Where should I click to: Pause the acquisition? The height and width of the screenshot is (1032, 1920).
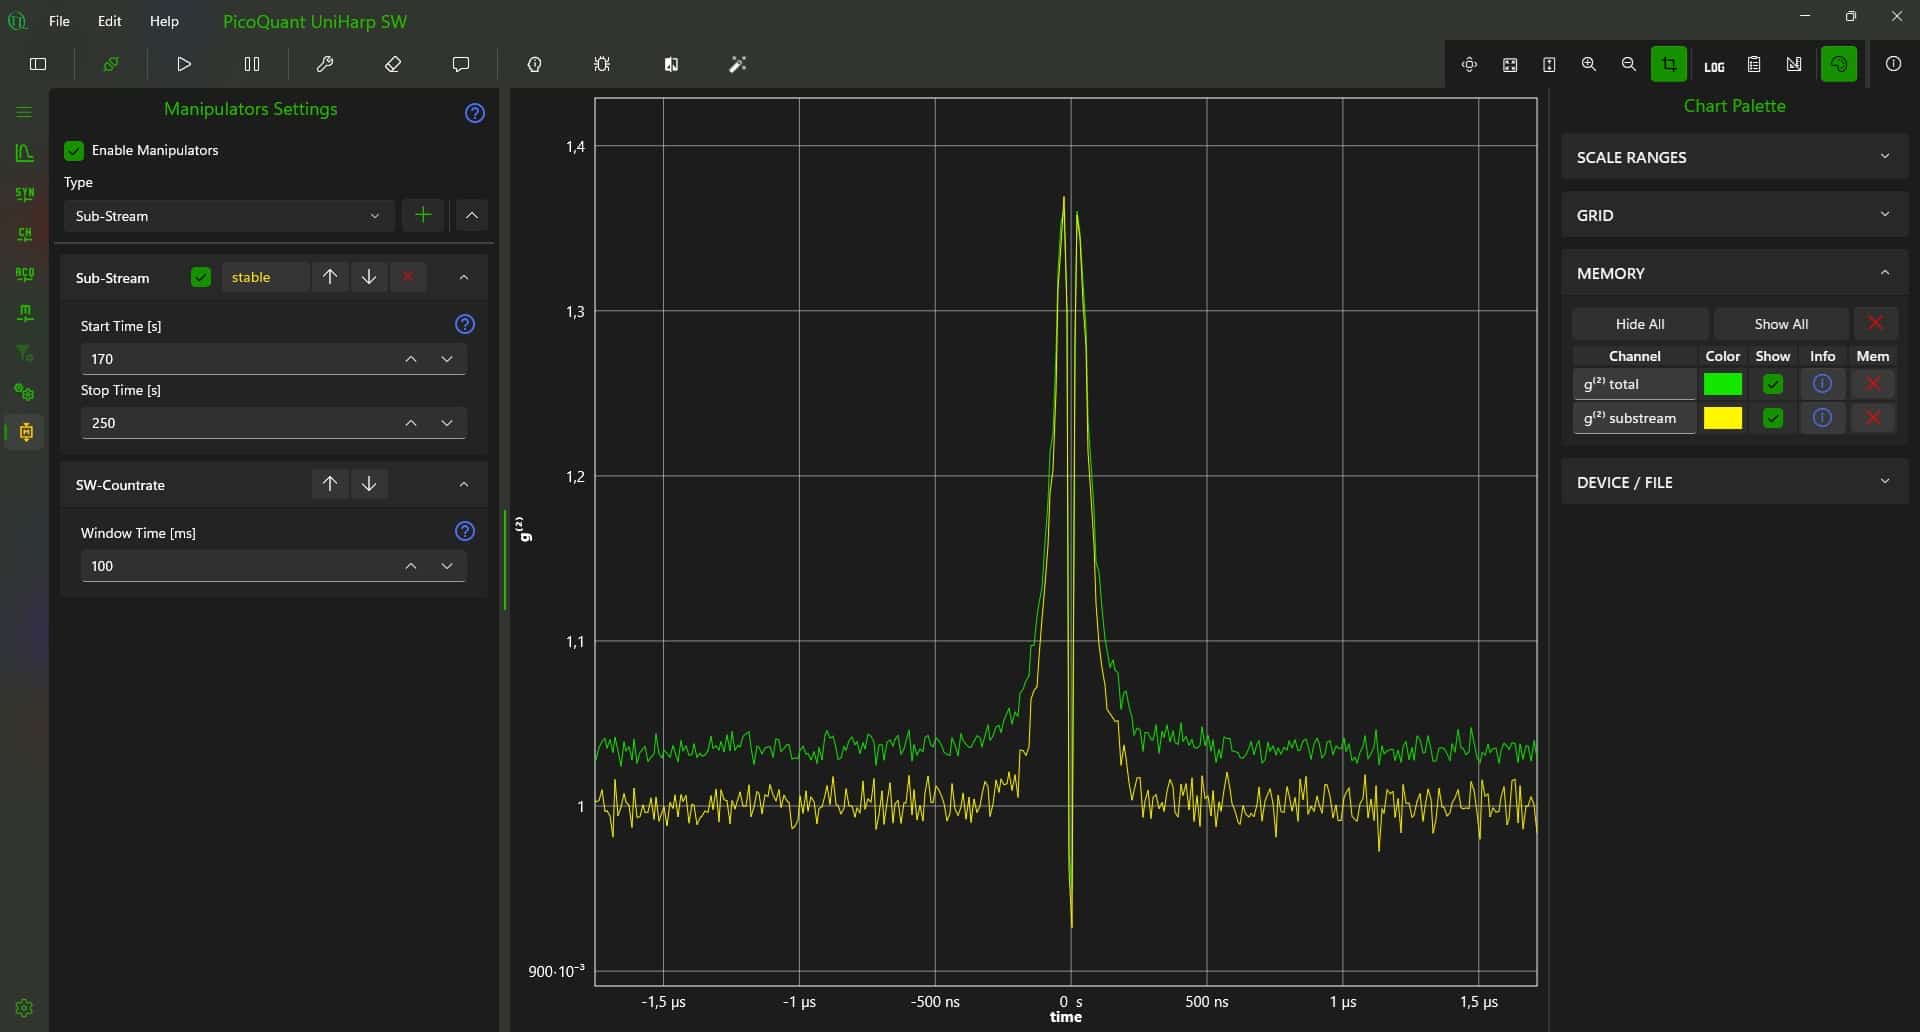point(252,63)
